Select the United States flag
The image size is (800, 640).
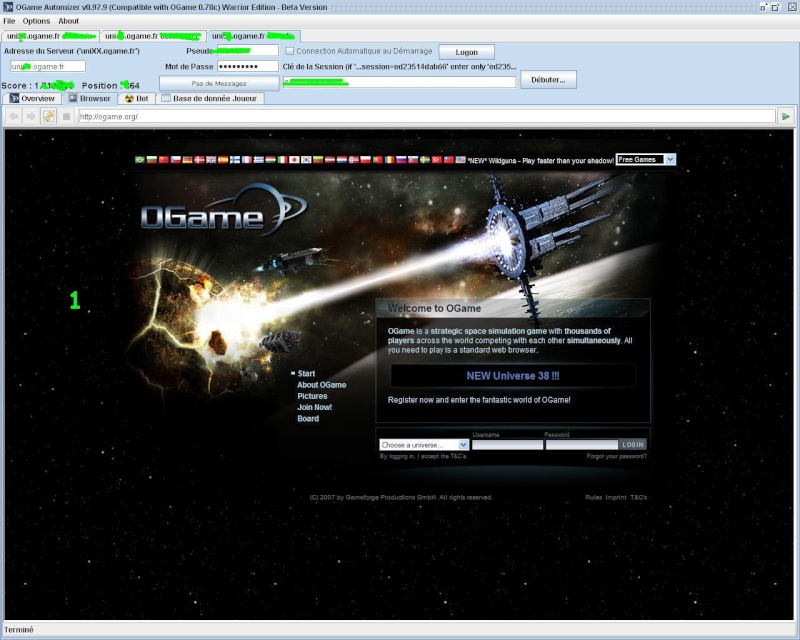coord(461,160)
